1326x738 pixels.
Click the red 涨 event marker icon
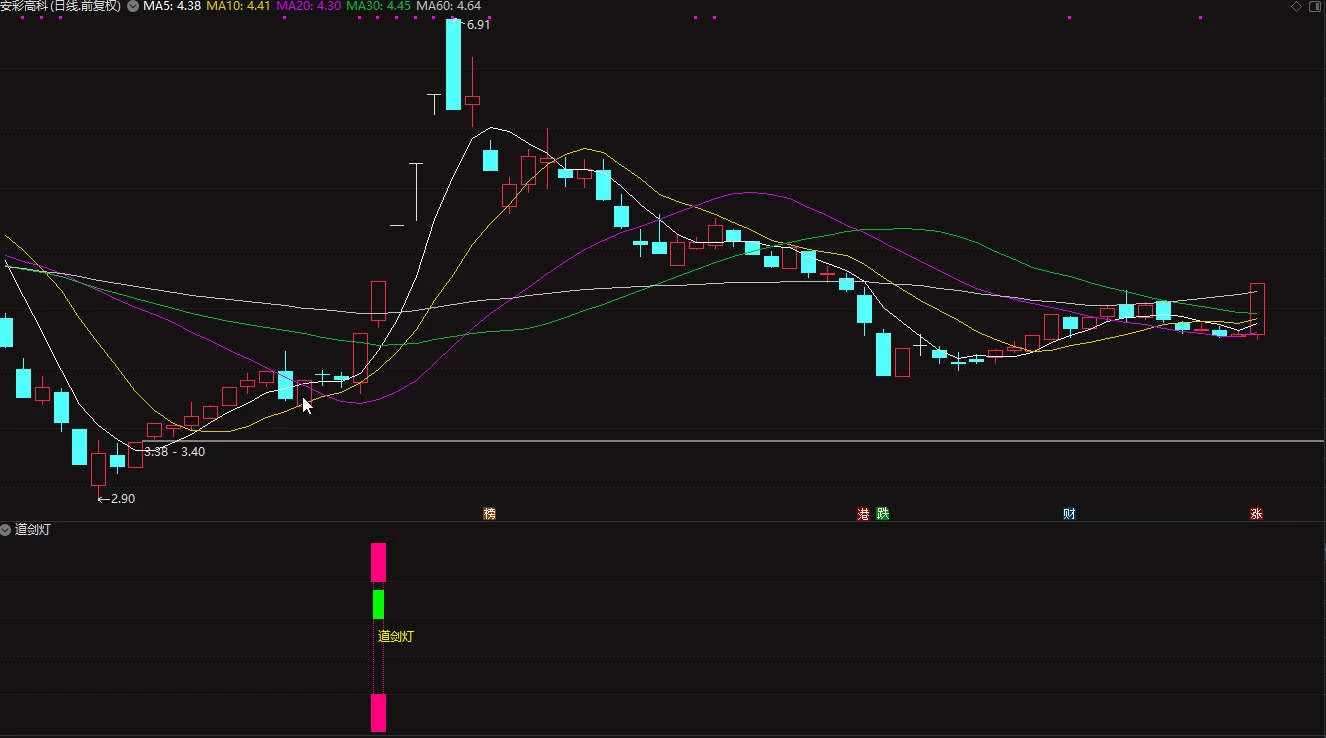tap(1256, 514)
